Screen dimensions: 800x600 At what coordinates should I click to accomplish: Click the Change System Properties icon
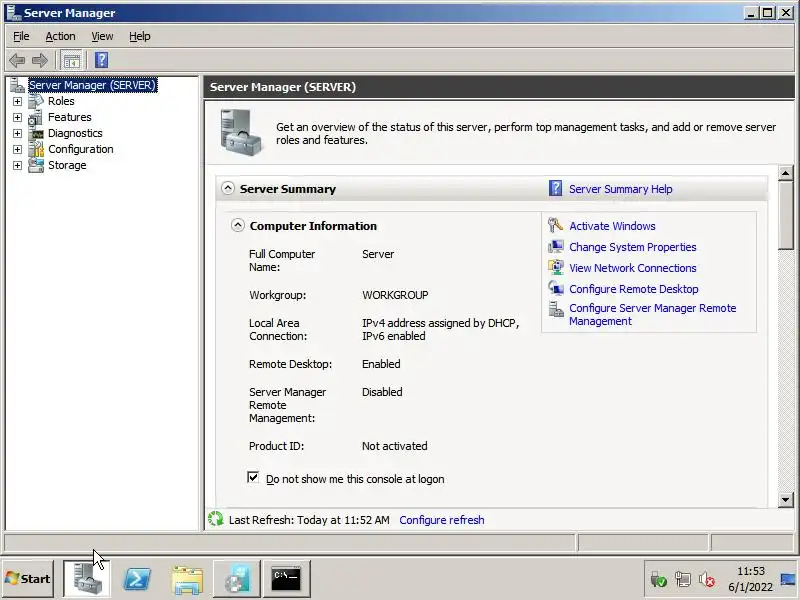(555, 246)
